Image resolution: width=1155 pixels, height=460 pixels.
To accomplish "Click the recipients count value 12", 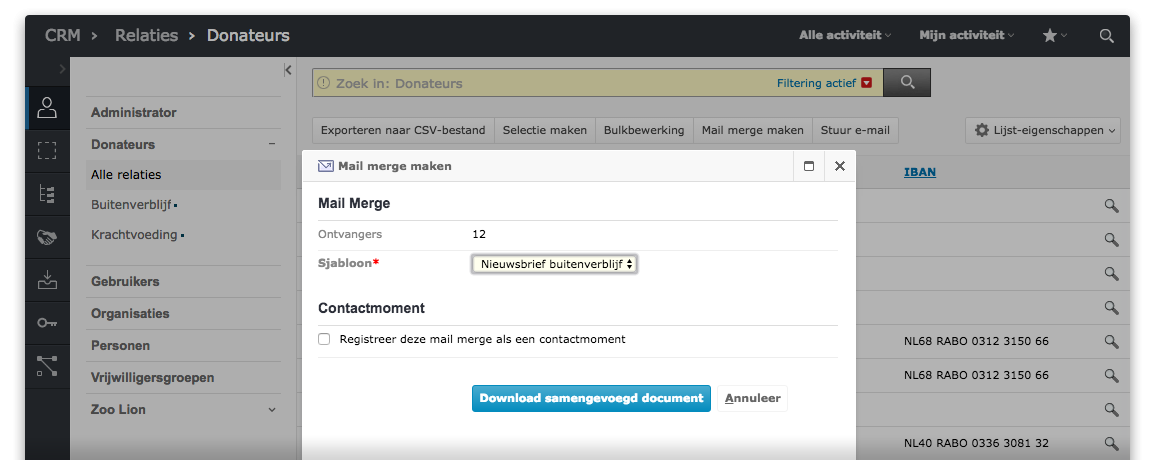I will tap(479, 234).
